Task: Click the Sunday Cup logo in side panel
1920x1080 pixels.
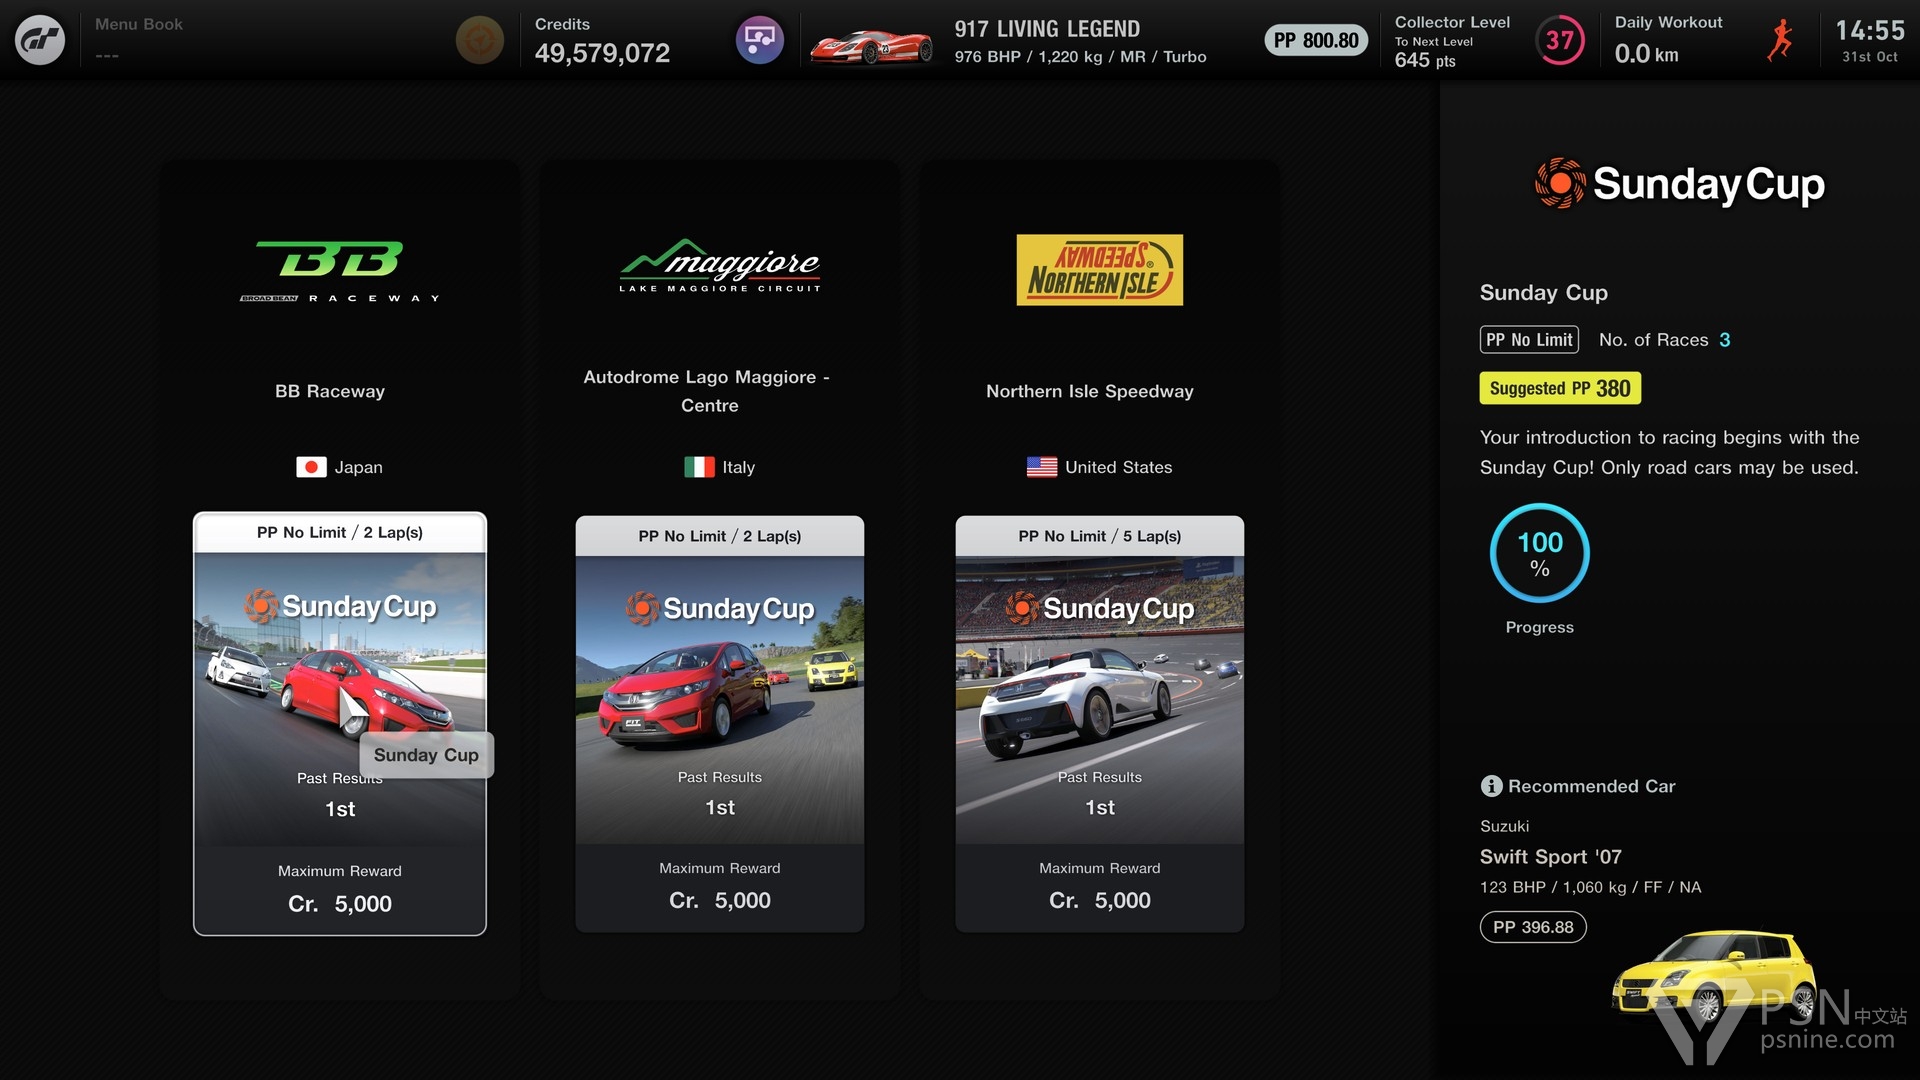Action: click(x=1680, y=184)
